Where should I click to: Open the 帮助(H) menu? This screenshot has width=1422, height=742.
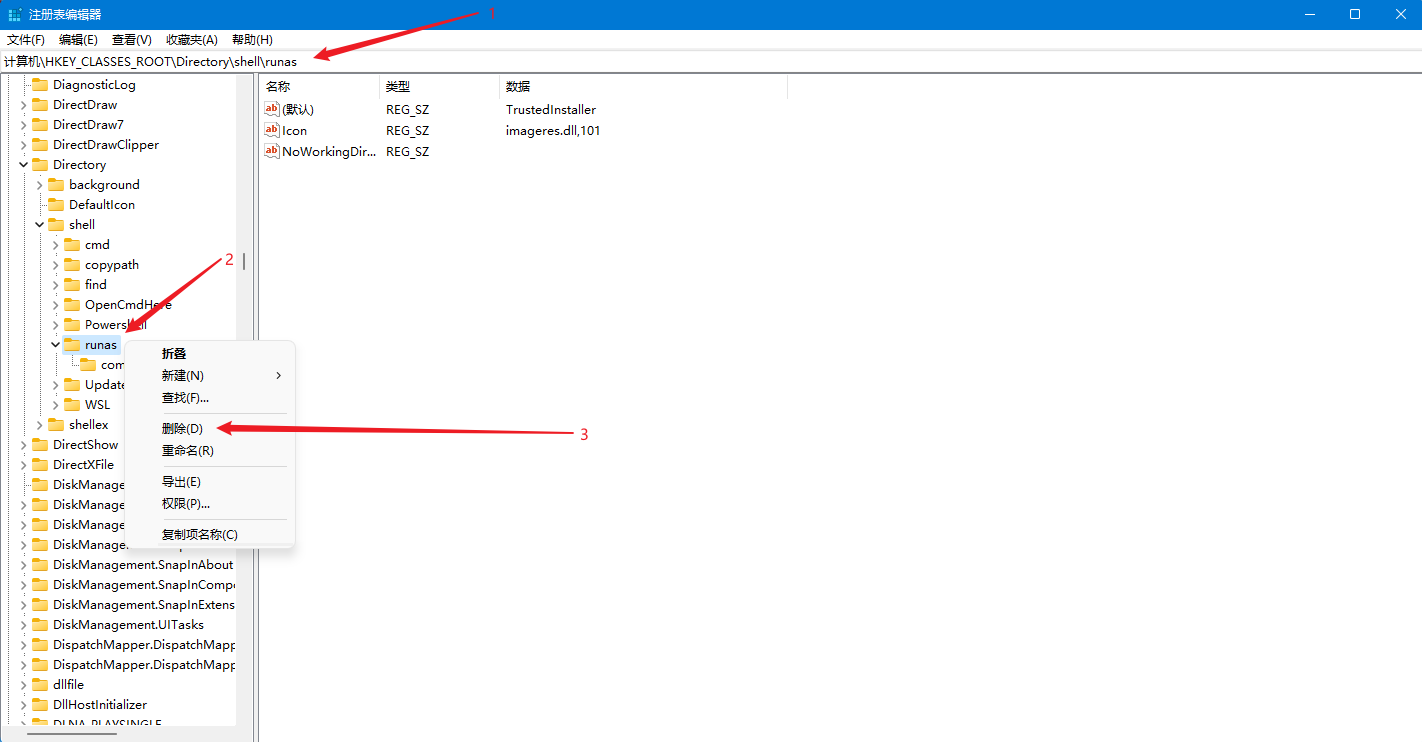[x=252, y=40]
